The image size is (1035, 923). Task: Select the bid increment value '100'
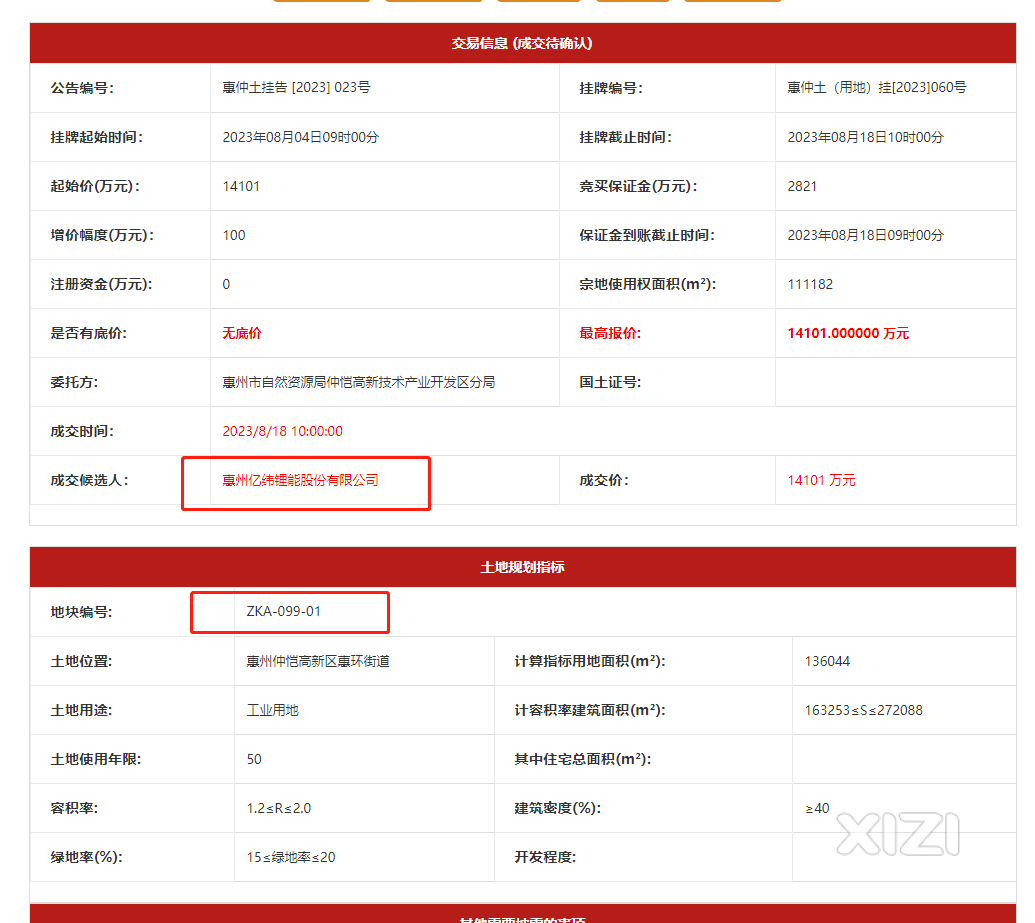tap(234, 235)
